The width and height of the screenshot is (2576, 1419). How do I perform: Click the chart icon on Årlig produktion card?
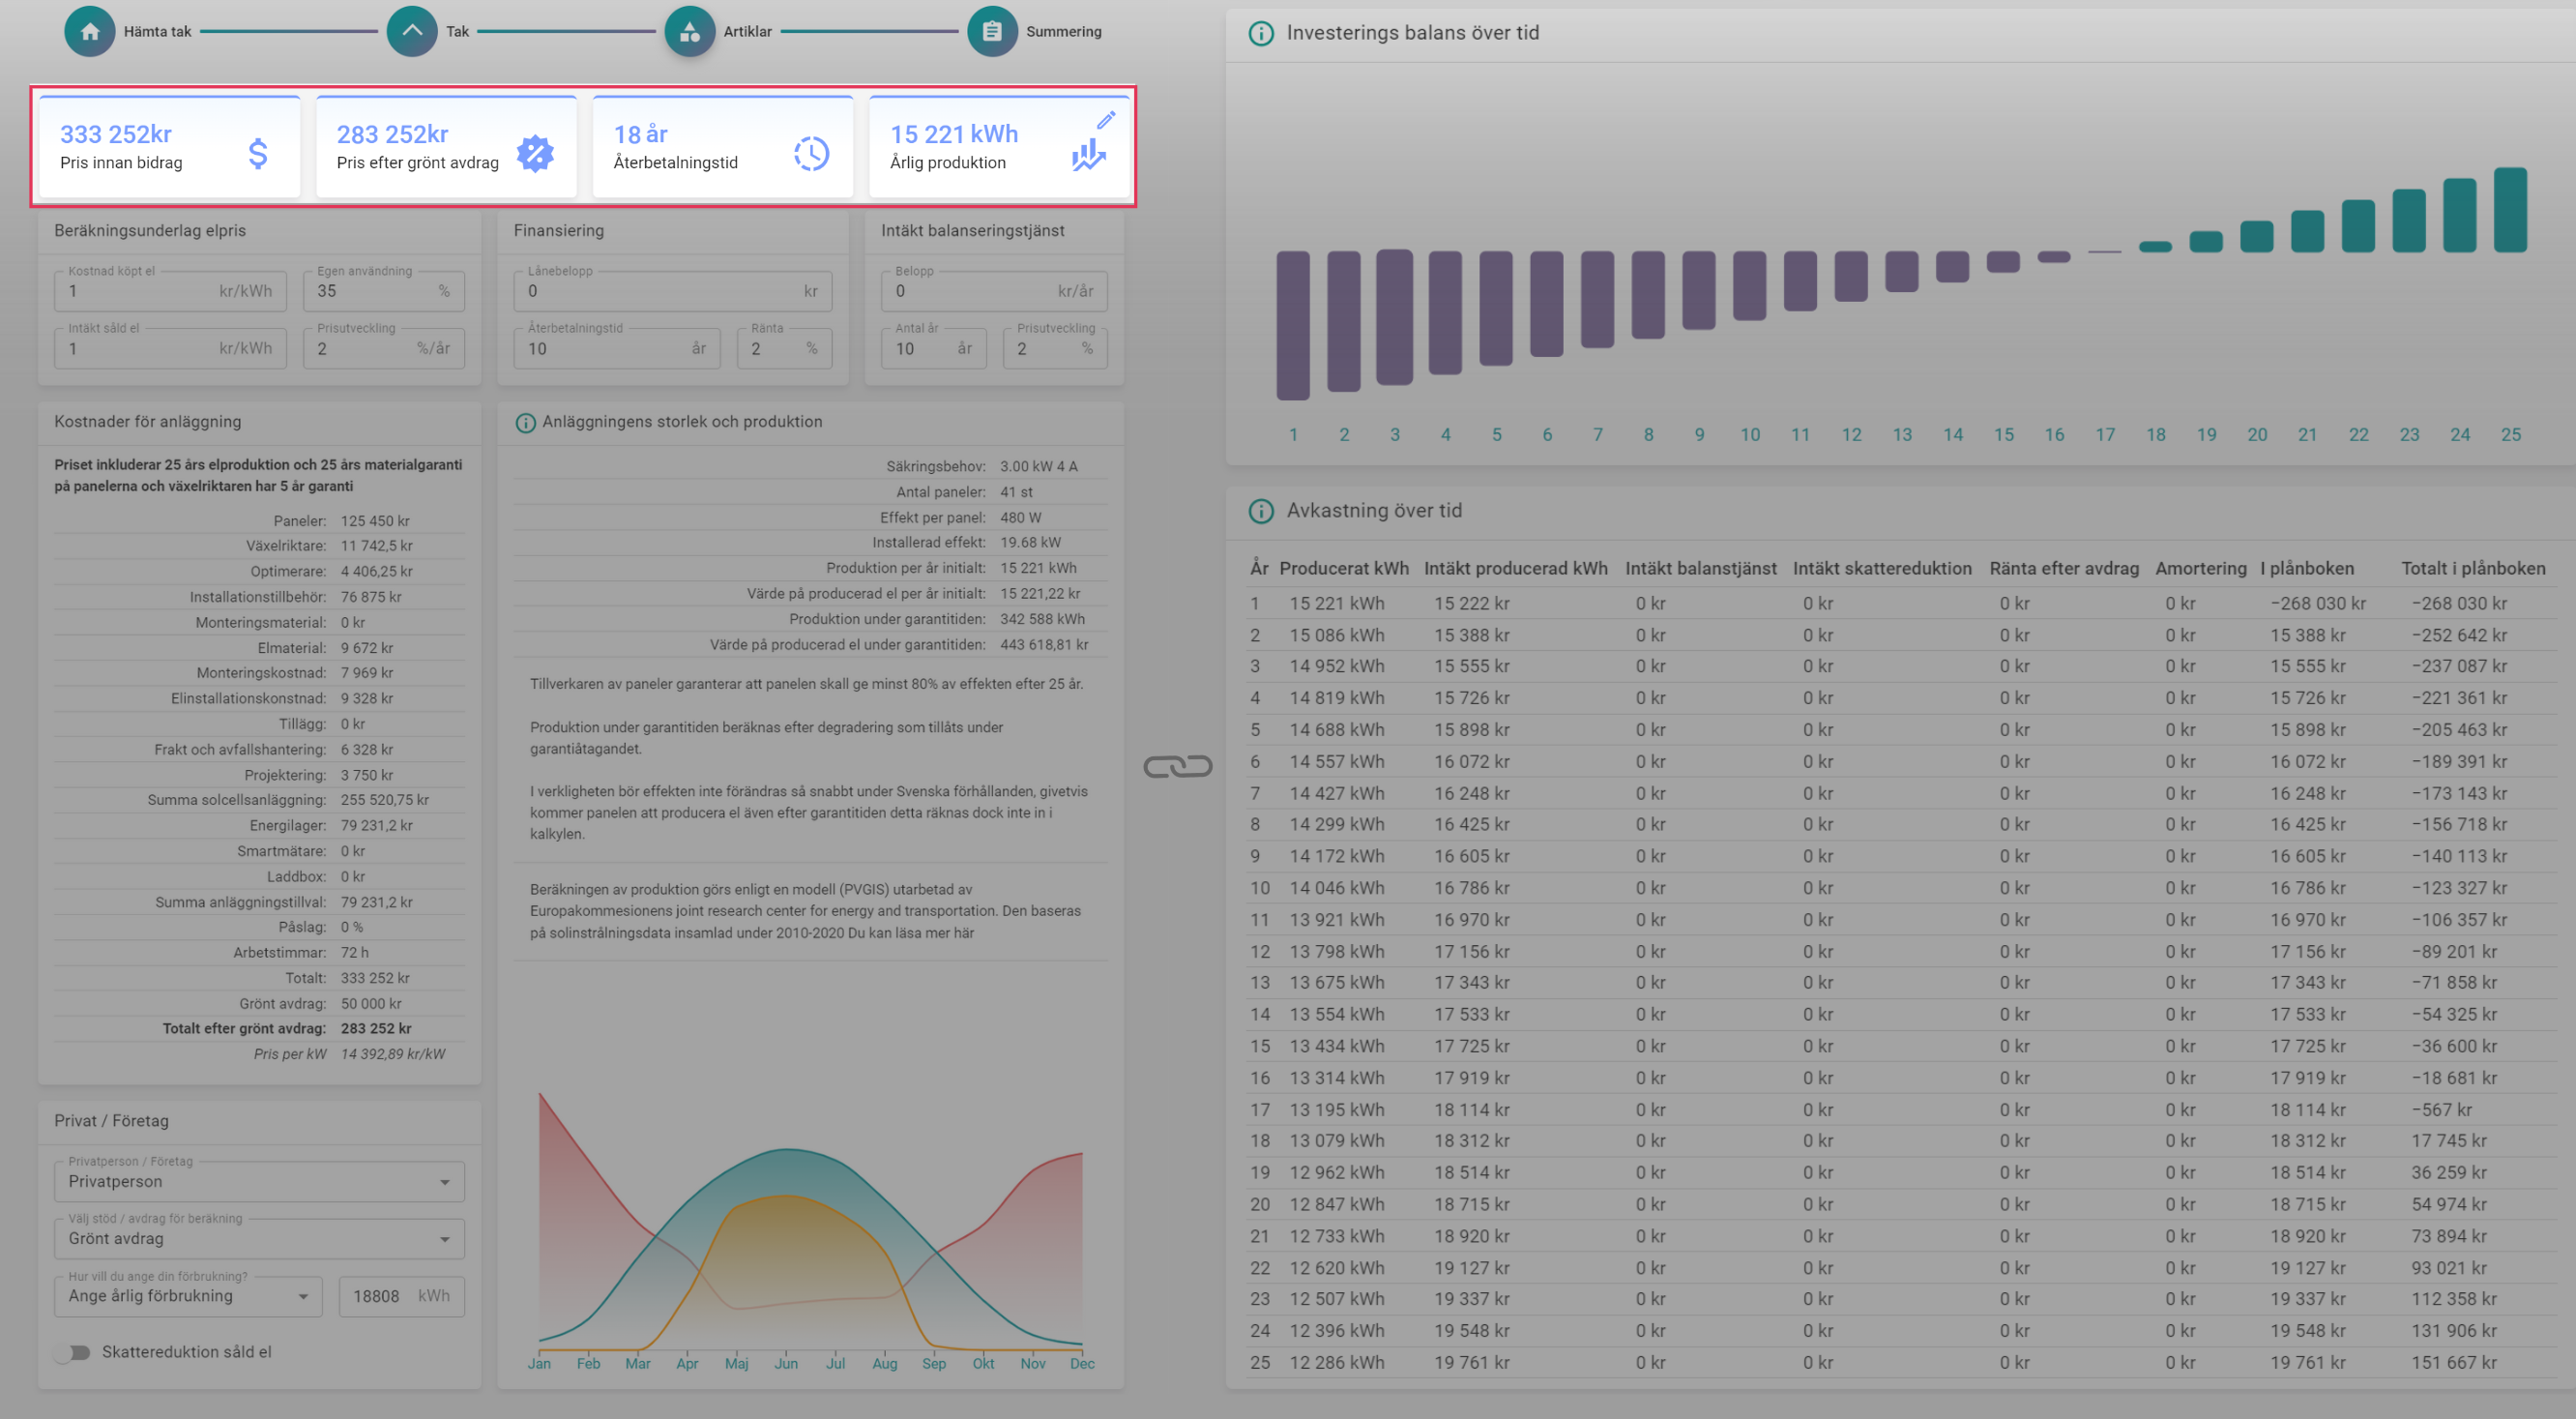[1088, 154]
